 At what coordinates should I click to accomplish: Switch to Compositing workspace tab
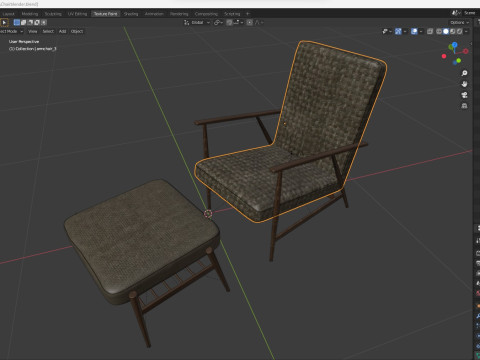[206, 14]
